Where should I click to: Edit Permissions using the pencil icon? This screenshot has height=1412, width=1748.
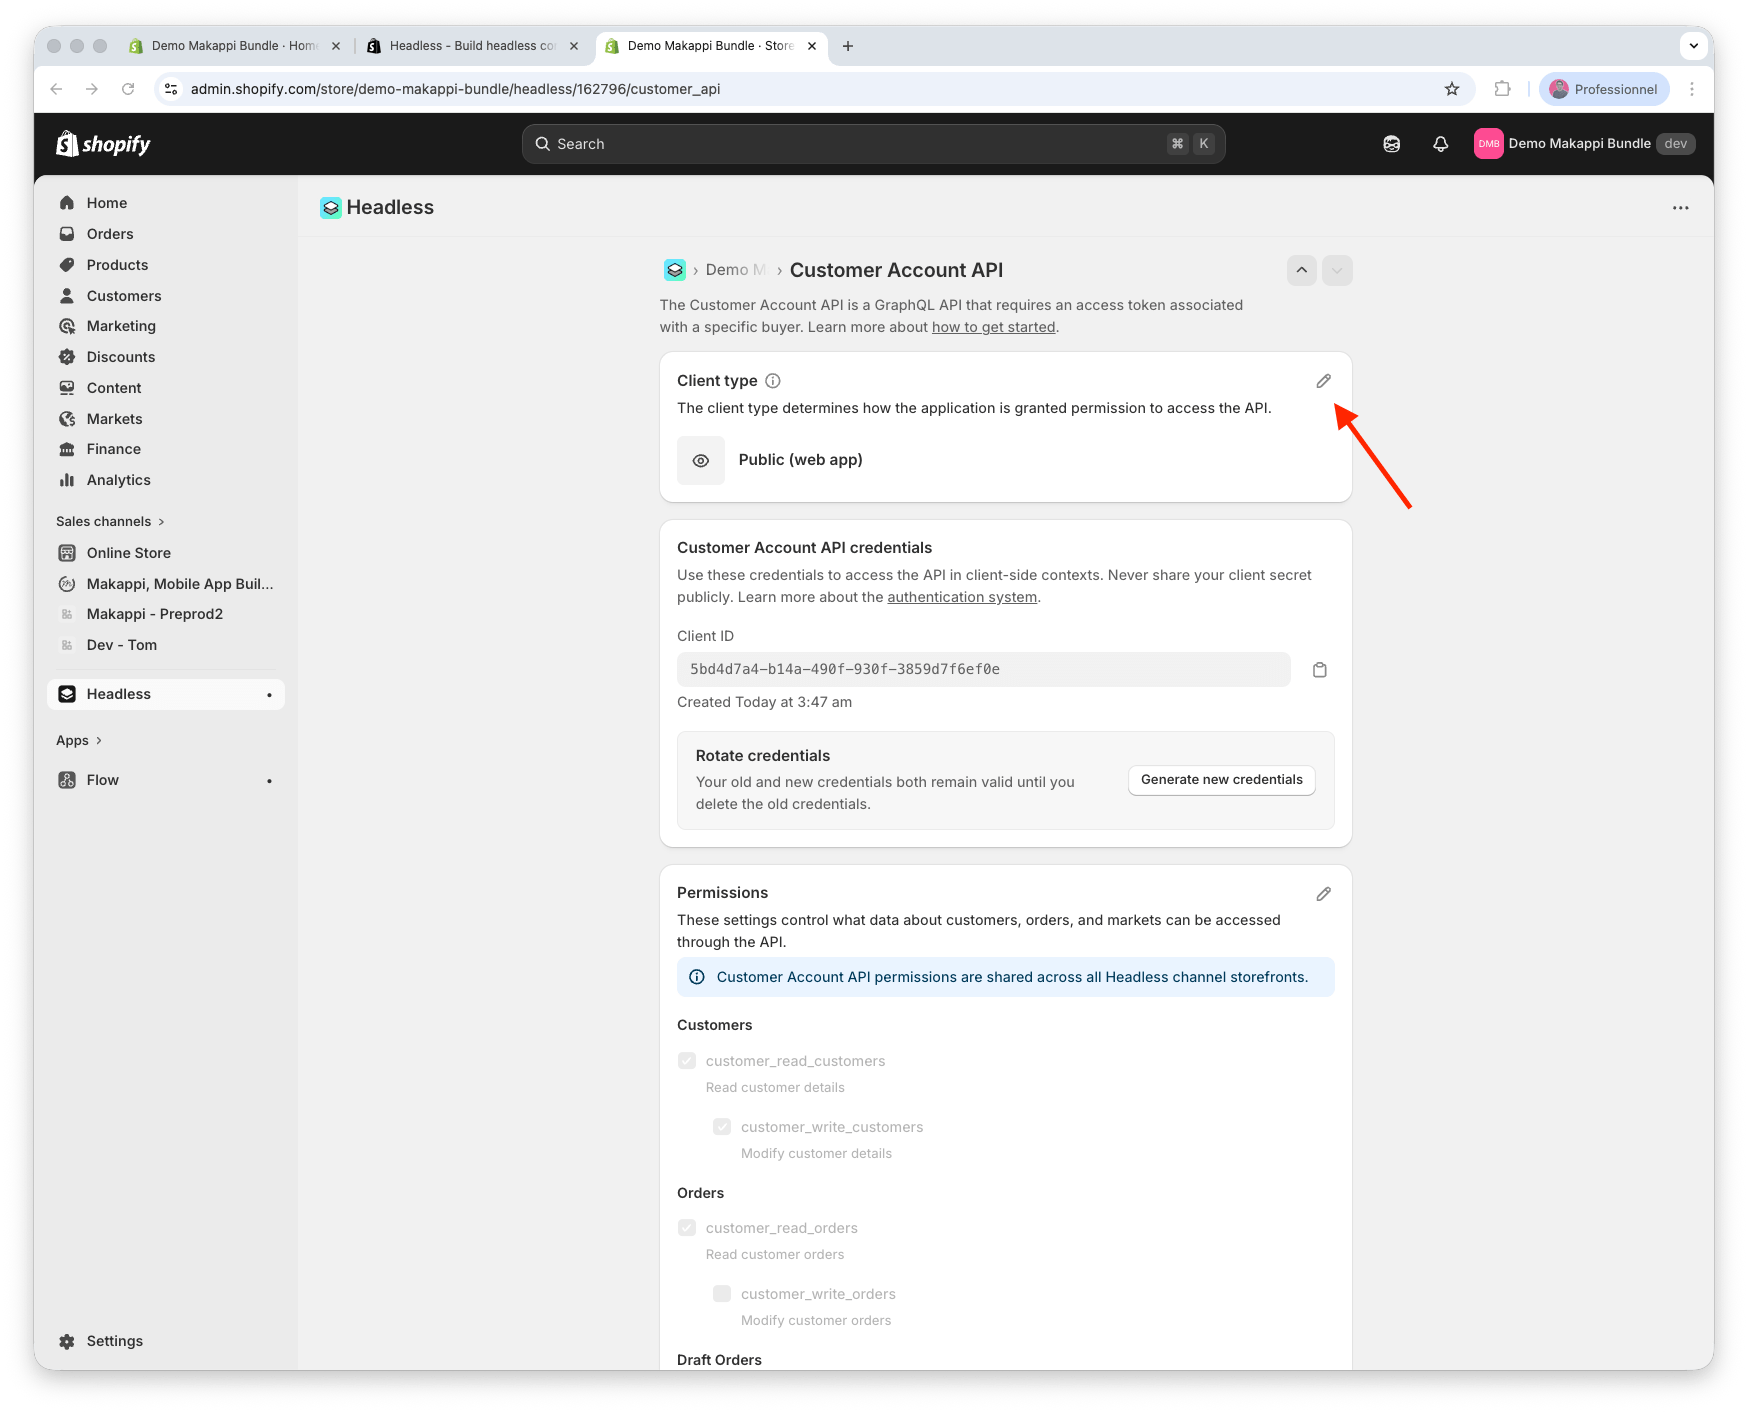[1323, 894]
